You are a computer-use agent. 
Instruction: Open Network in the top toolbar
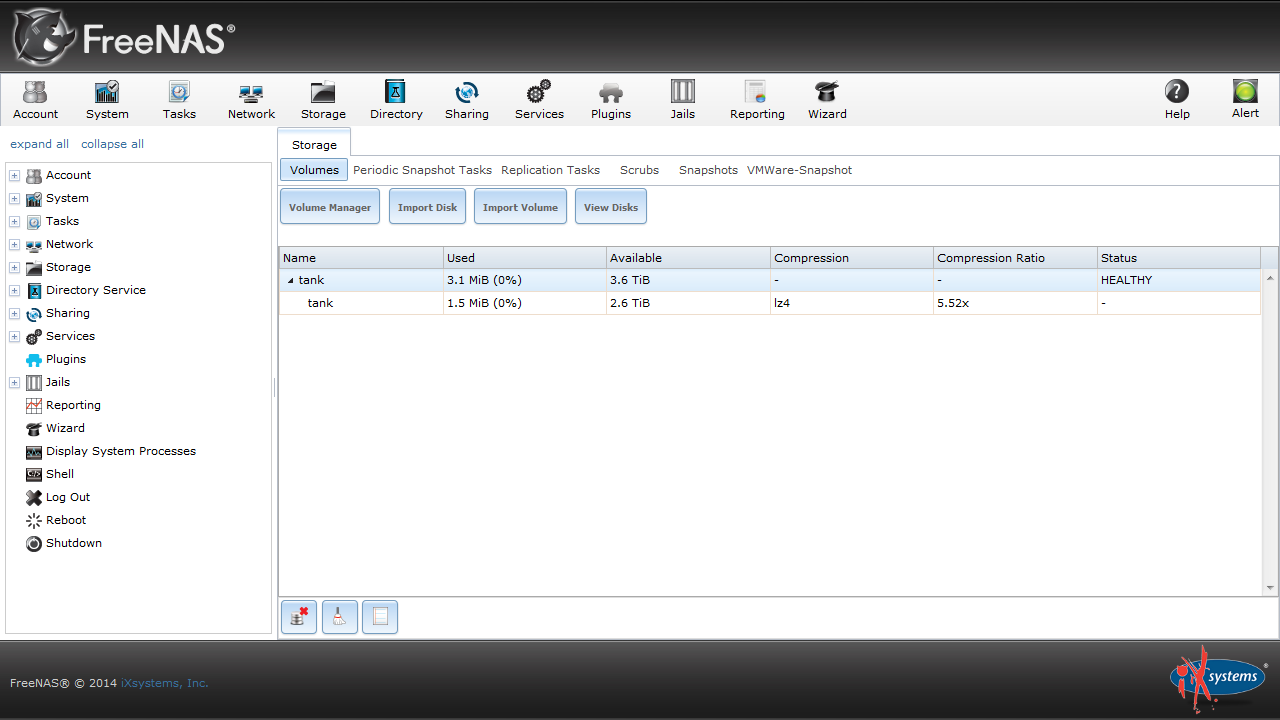pos(251,100)
